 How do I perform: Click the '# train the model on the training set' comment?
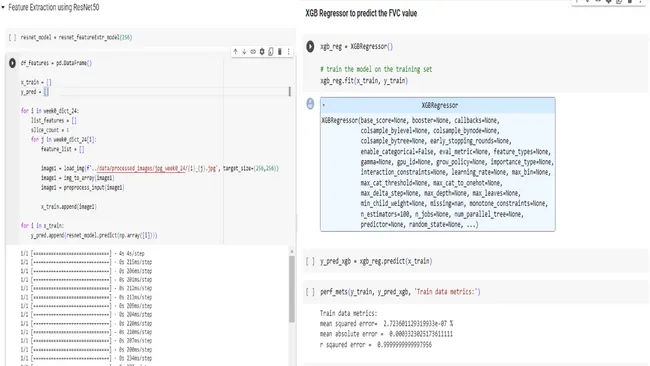[x=376, y=69]
